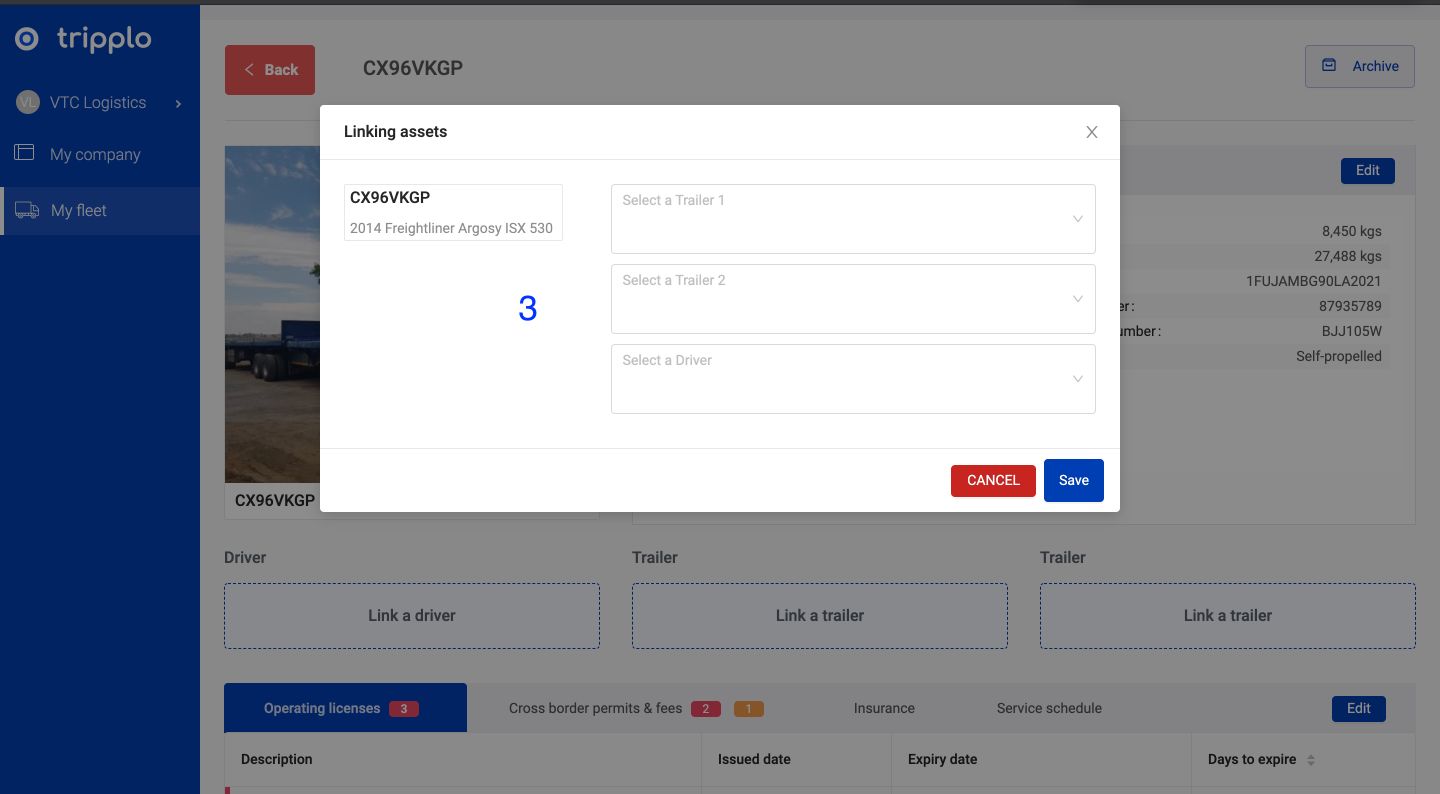
Task: Click the VL avatar icon
Action: pos(27,102)
